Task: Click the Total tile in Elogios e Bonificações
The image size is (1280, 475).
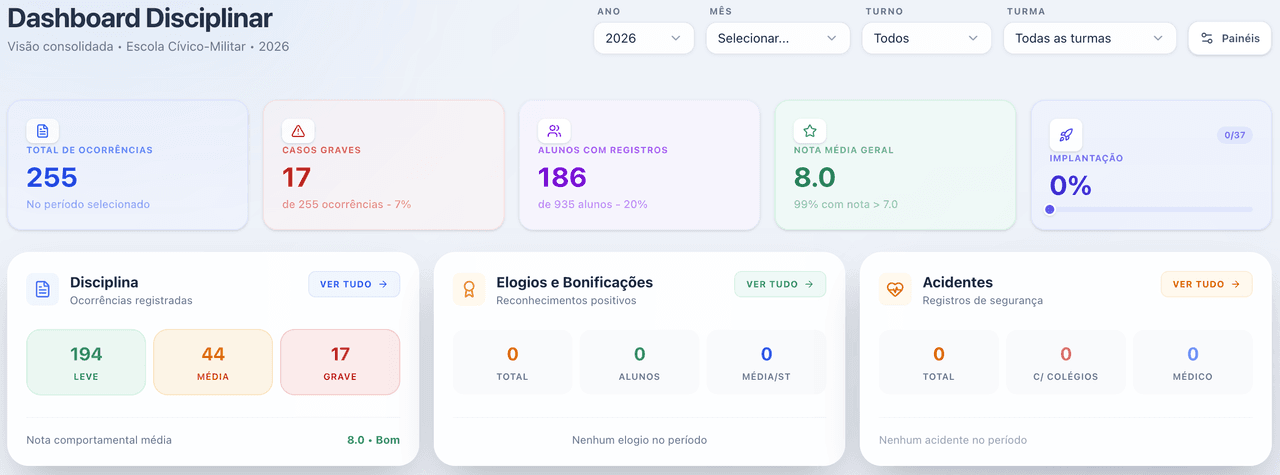Action: [x=513, y=362]
